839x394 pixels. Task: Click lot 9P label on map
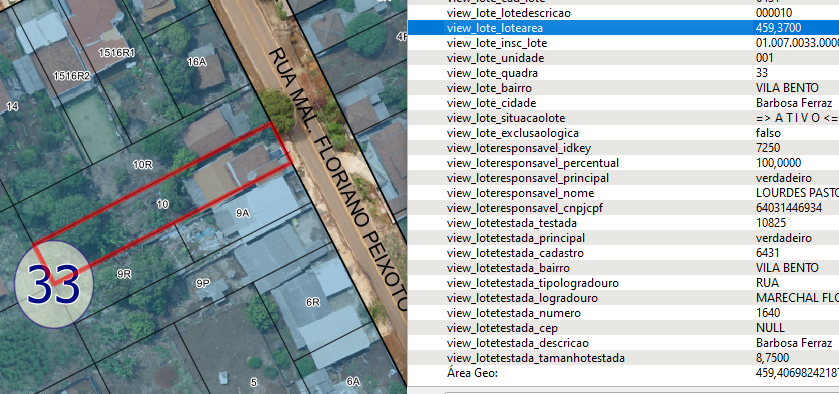tap(203, 283)
